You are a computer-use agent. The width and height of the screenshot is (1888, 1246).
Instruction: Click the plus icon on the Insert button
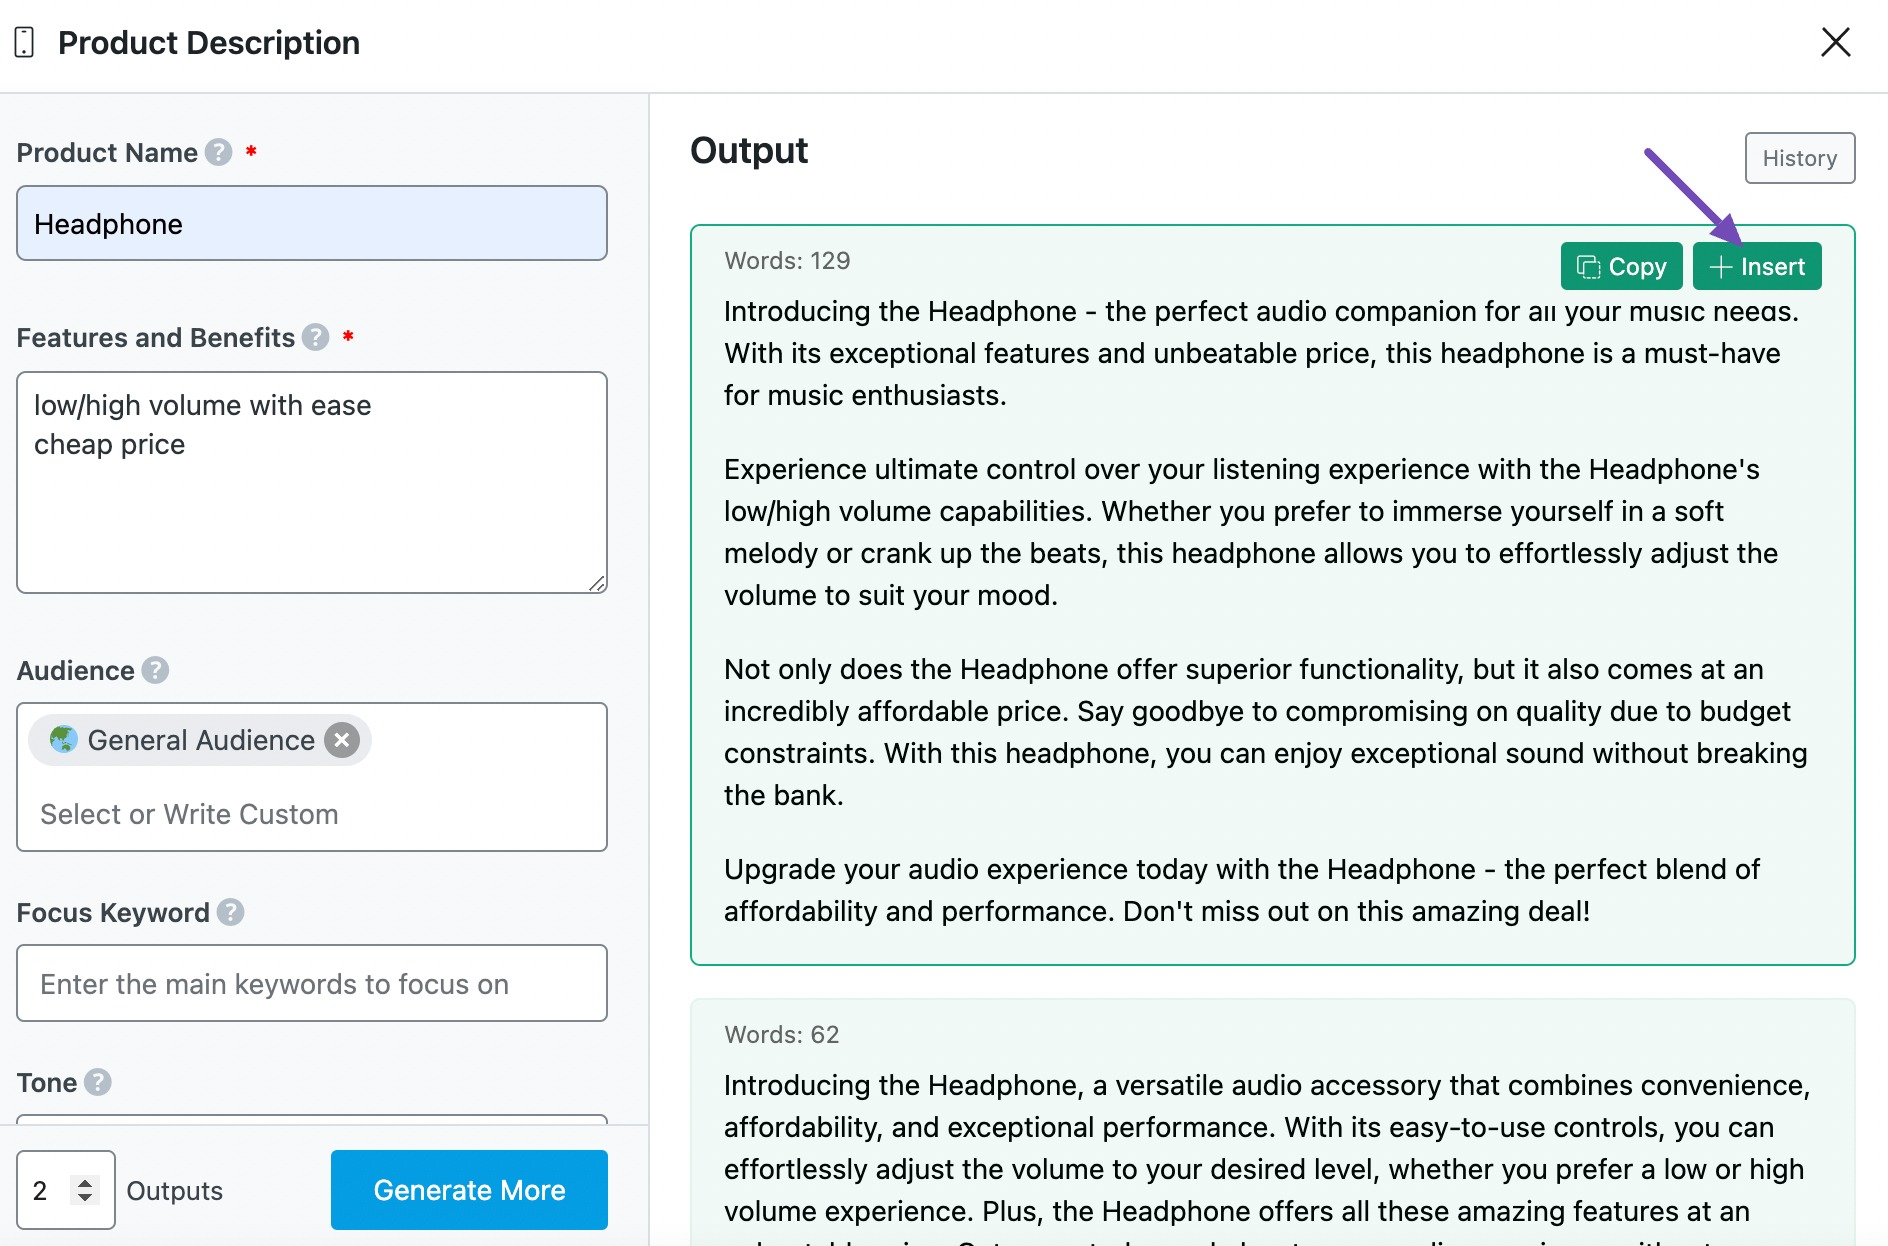(x=1720, y=266)
